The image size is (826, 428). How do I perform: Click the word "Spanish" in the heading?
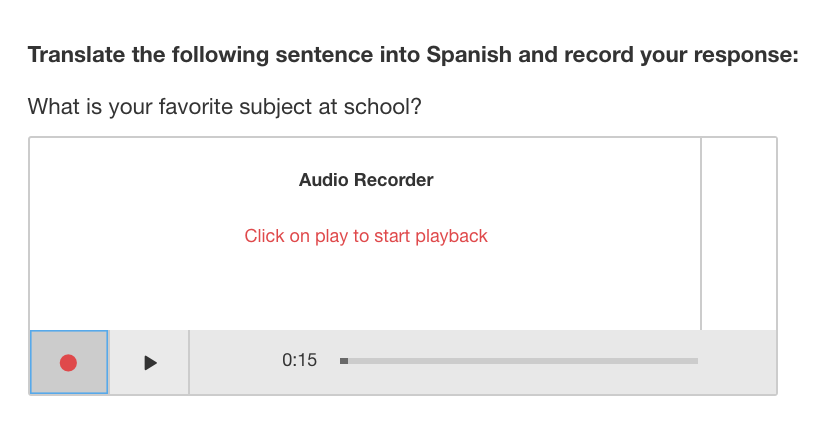tap(466, 54)
